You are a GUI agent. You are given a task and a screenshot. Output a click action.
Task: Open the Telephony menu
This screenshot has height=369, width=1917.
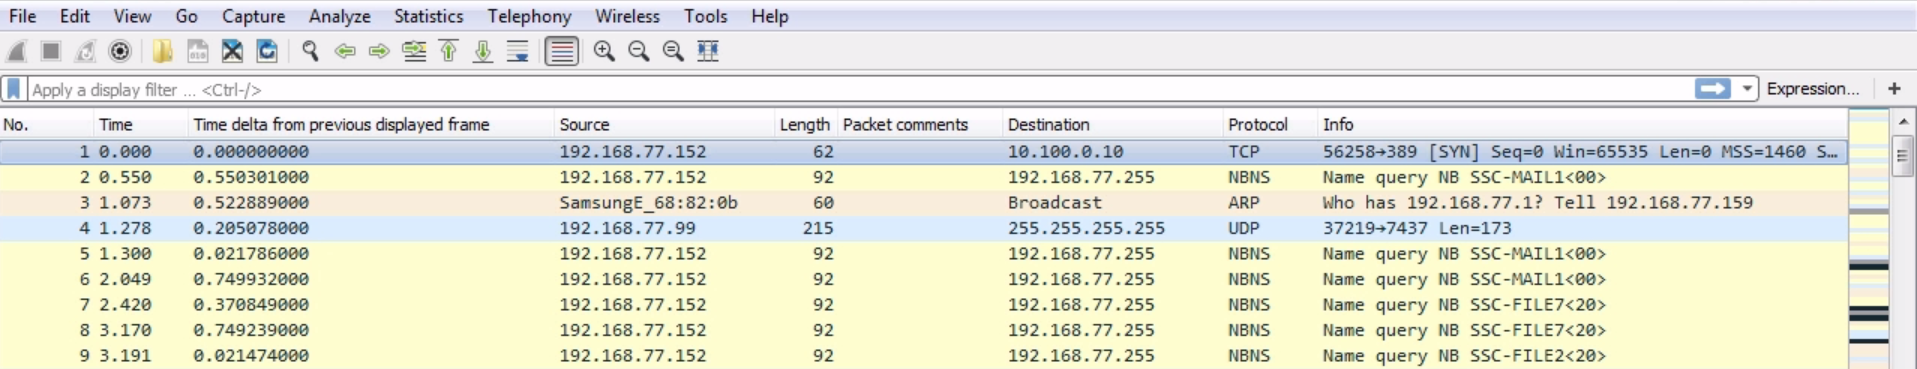click(529, 16)
